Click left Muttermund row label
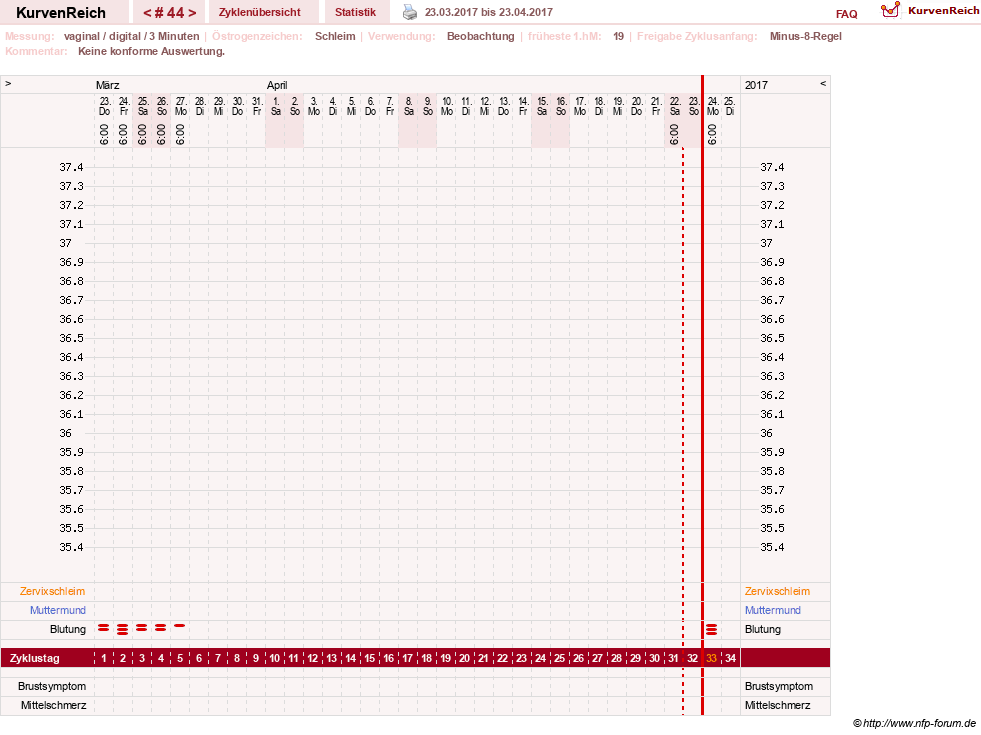Screen dimensions: 981x735 [58, 611]
